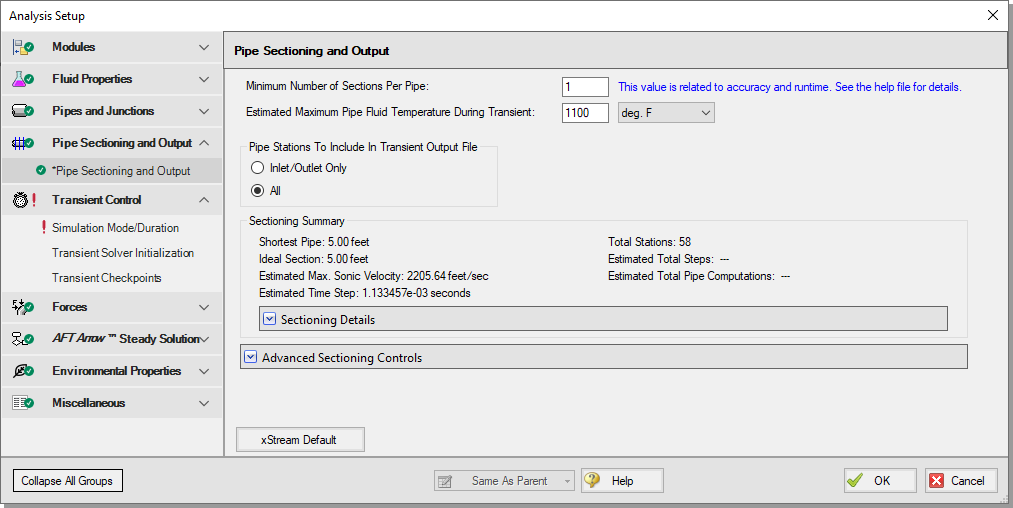
Task: Expand the Sectioning Details section
Action: [x=269, y=319]
